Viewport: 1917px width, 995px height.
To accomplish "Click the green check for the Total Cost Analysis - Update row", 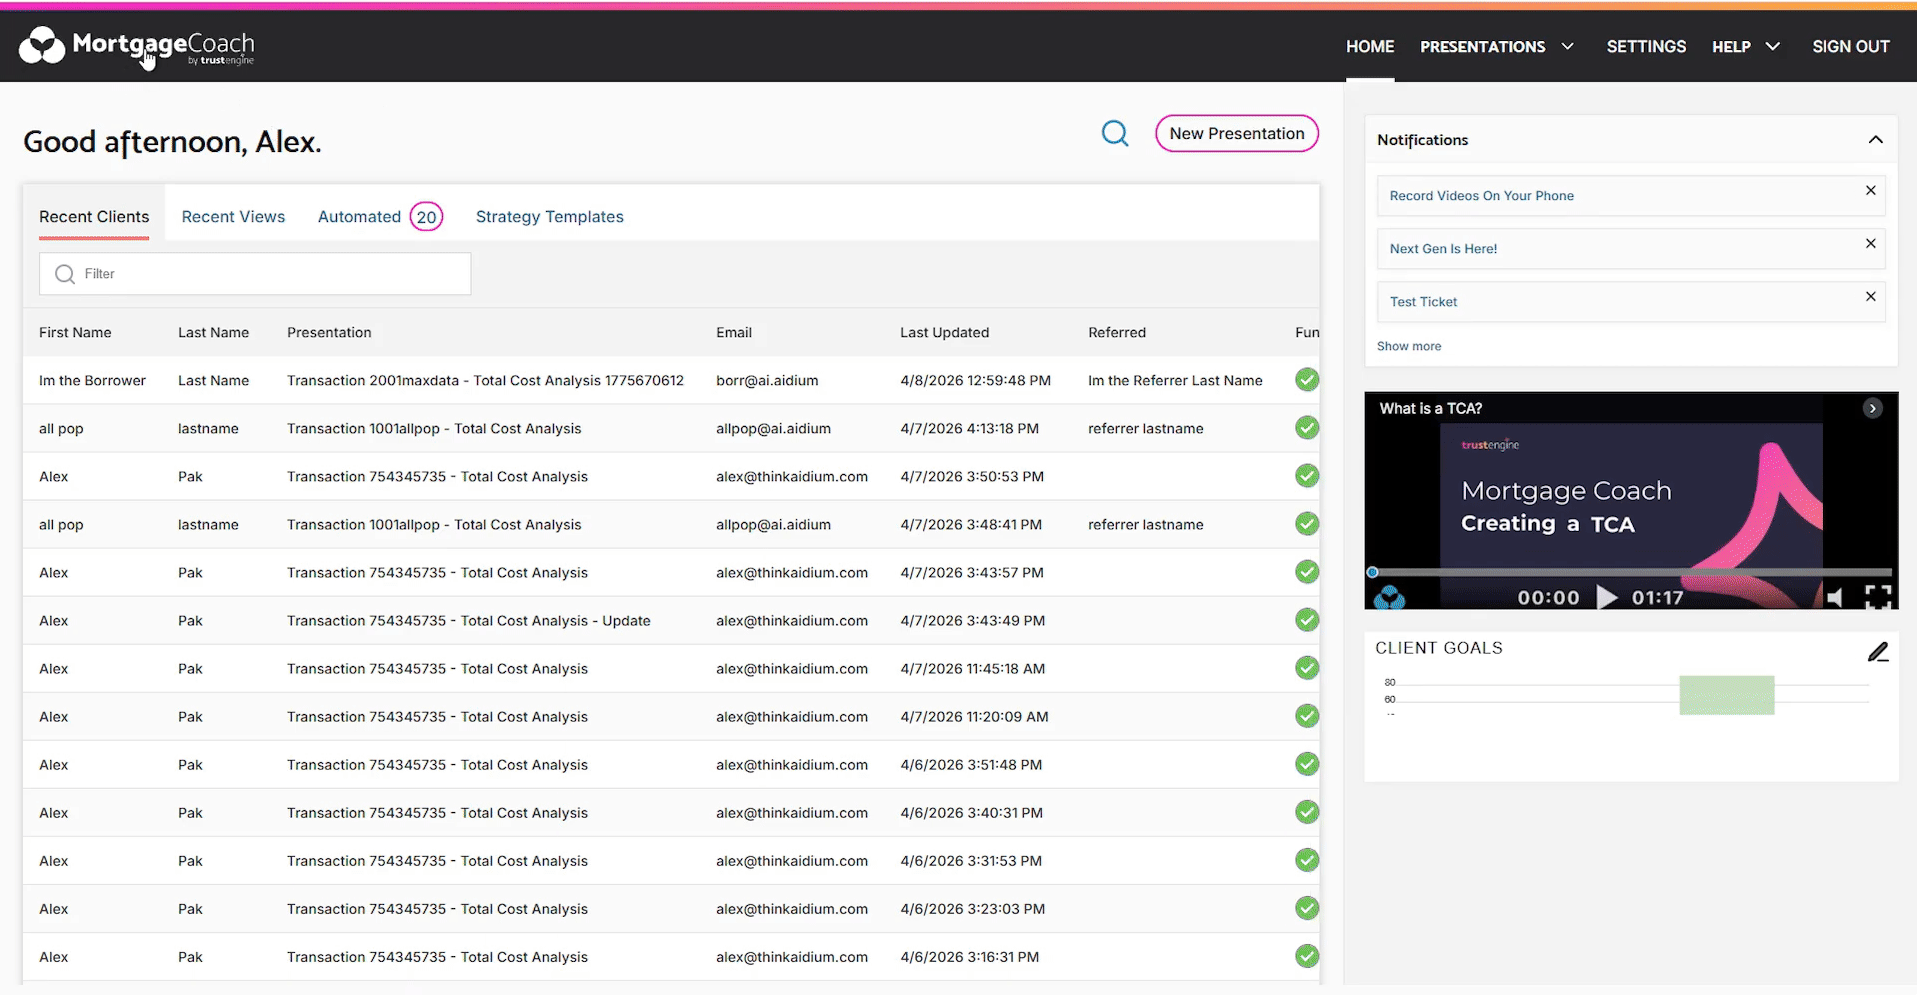I will pos(1306,620).
